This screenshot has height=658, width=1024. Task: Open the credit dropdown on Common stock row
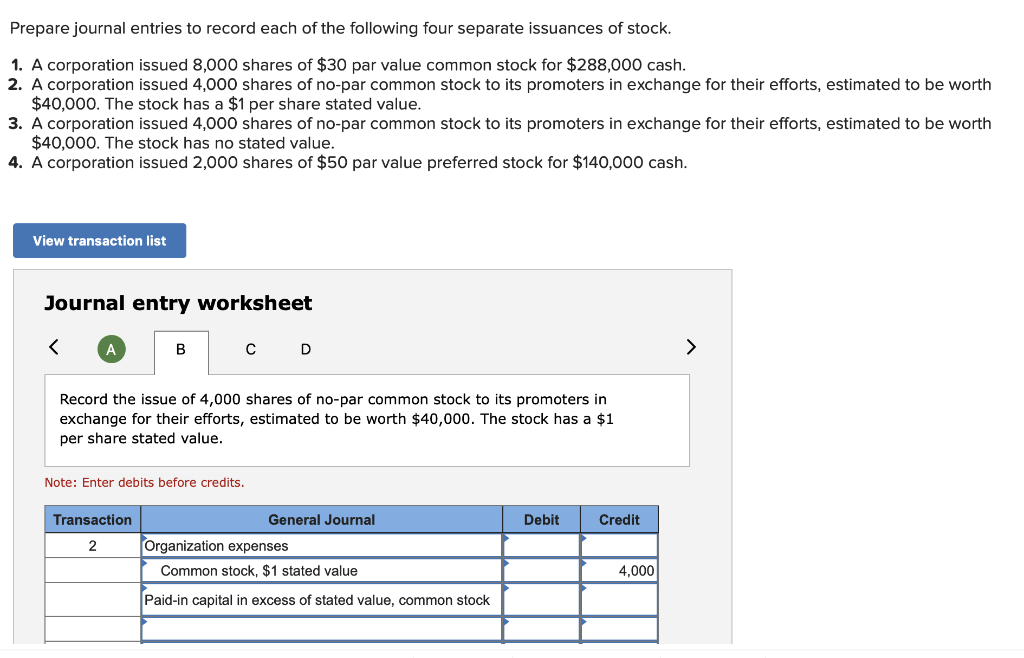click(x=585, y=565)
